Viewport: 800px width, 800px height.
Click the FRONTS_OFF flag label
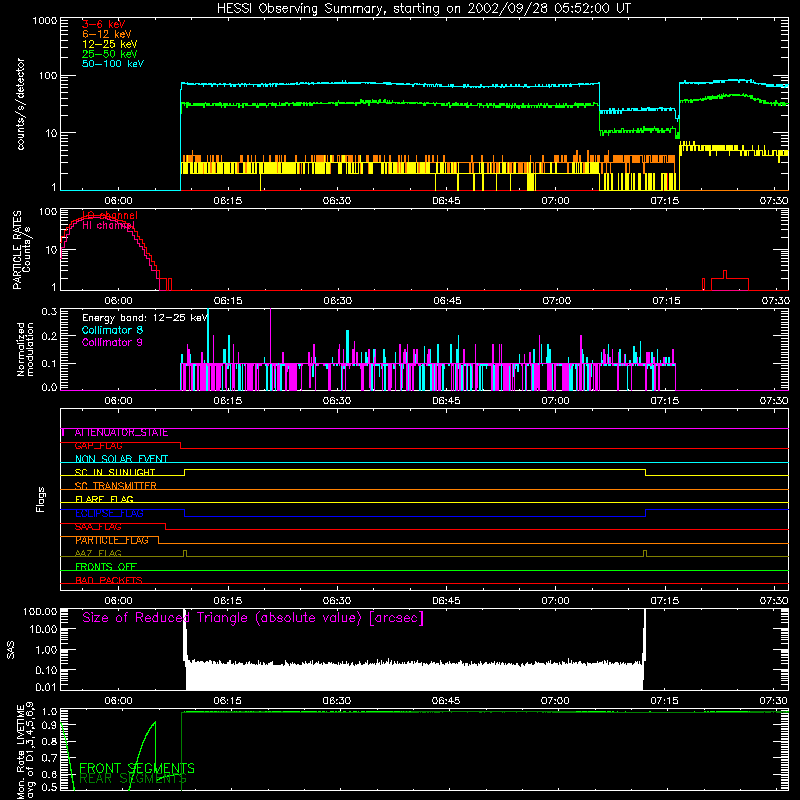click(106, 567)
